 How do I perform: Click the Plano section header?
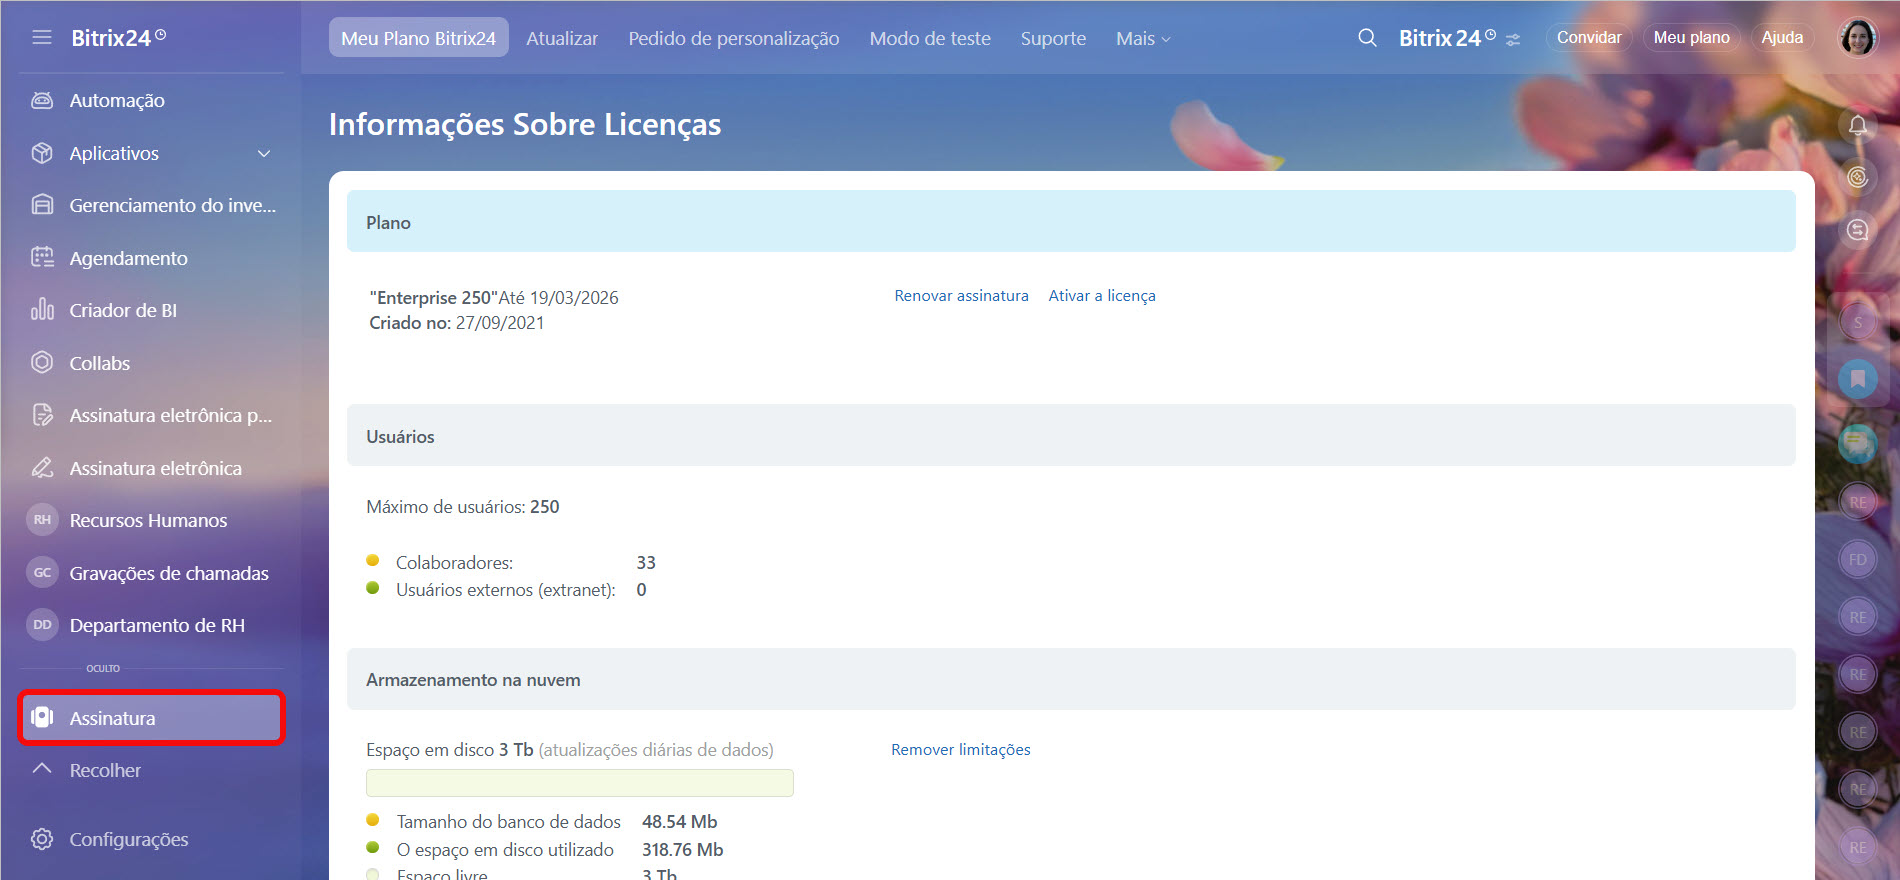(1071, 221)
